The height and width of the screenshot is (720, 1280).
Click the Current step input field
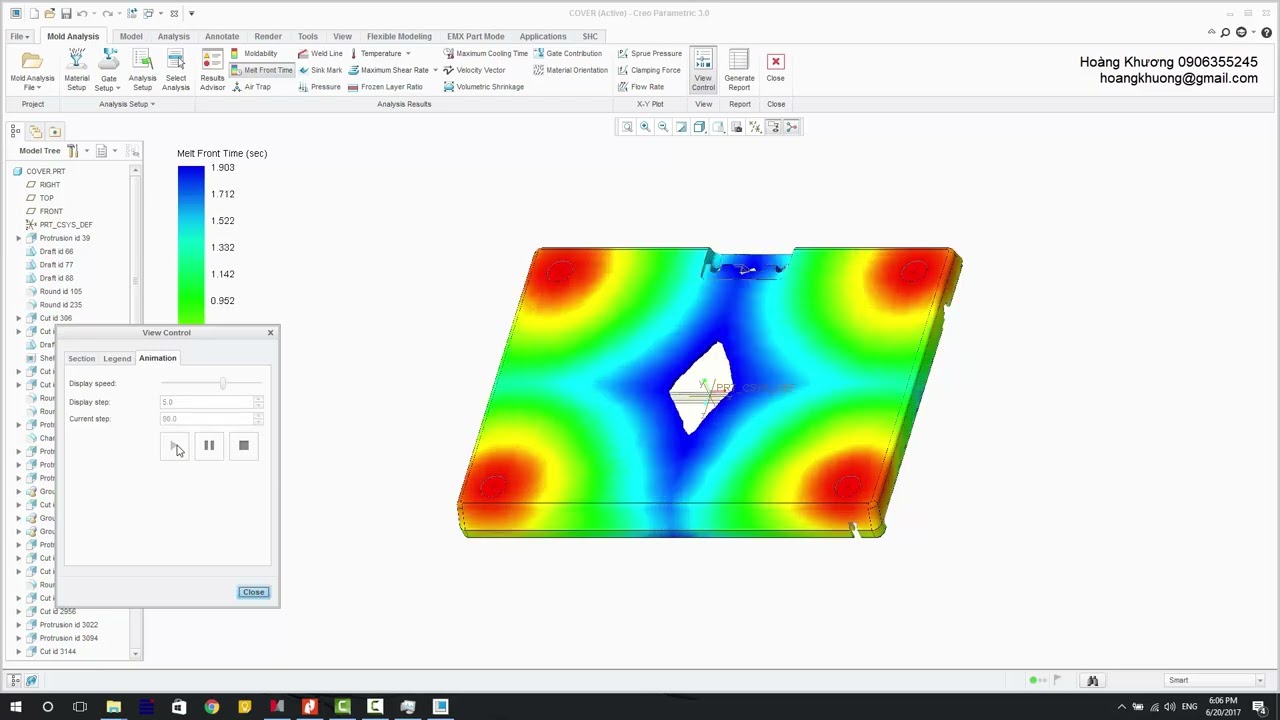[x=207, y=419]
